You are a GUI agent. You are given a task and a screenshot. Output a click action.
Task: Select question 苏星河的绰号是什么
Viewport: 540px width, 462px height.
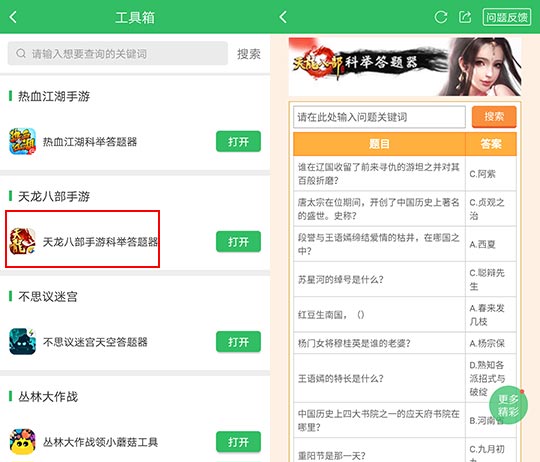point(341,280)
